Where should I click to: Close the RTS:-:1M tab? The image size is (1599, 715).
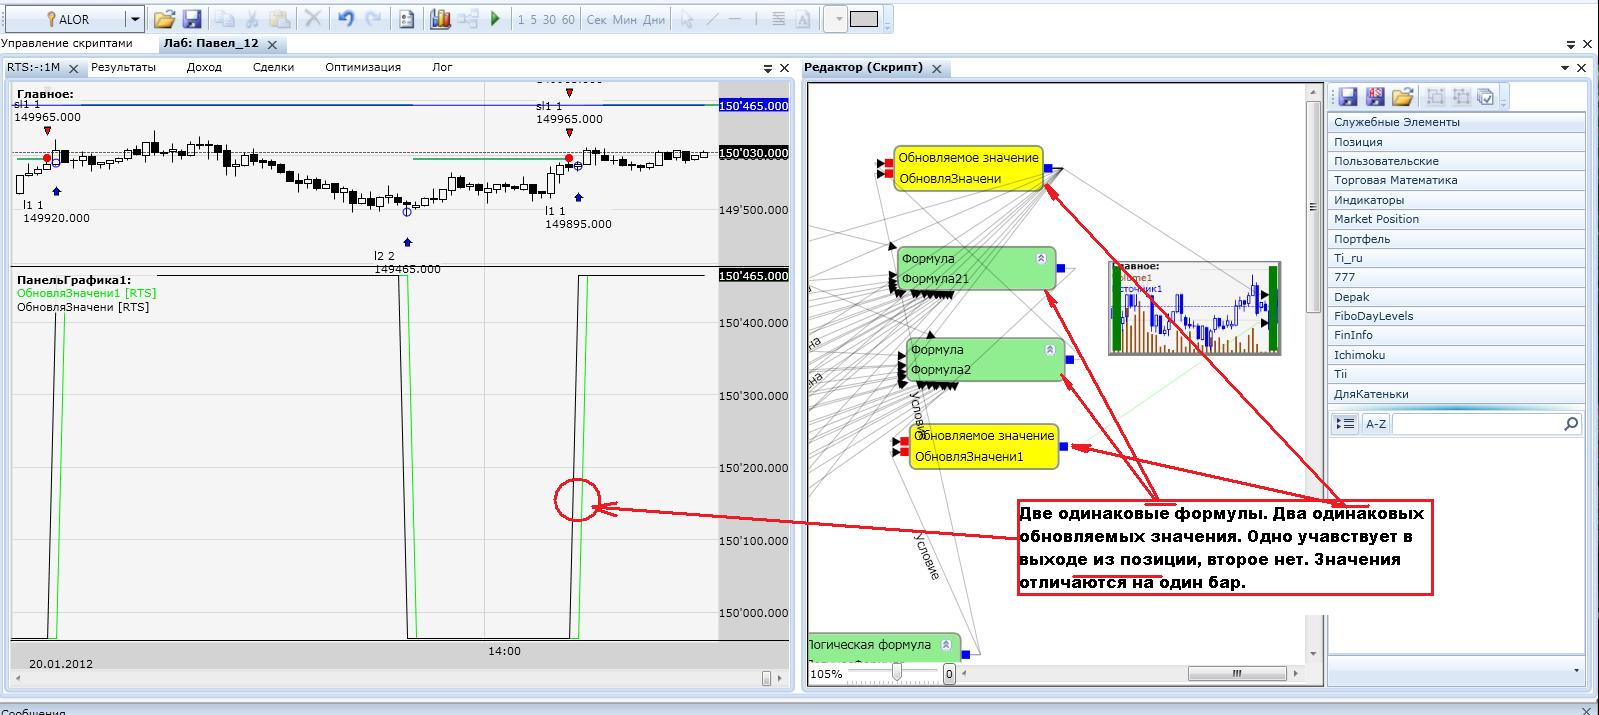[x=73, y=68]
